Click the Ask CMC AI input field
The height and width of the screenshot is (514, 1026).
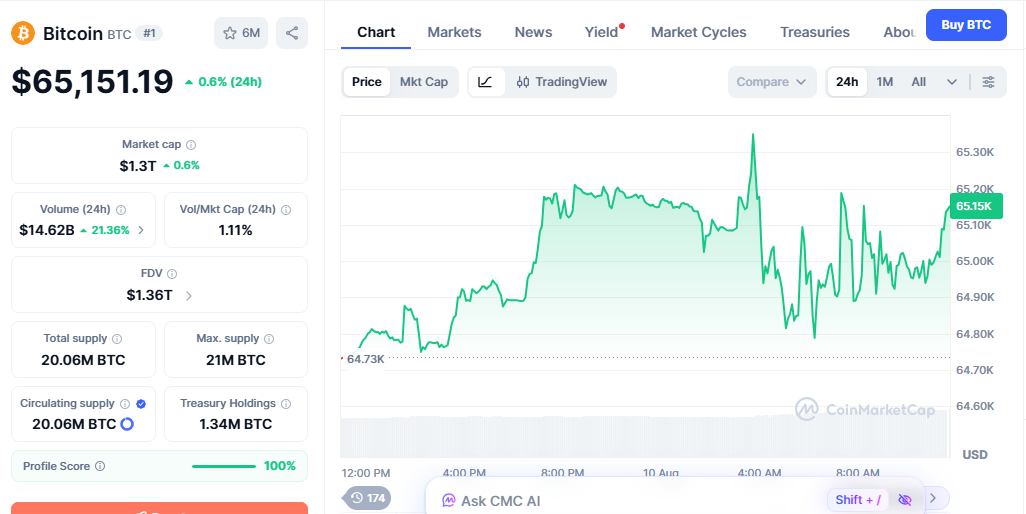coord(674,498)
